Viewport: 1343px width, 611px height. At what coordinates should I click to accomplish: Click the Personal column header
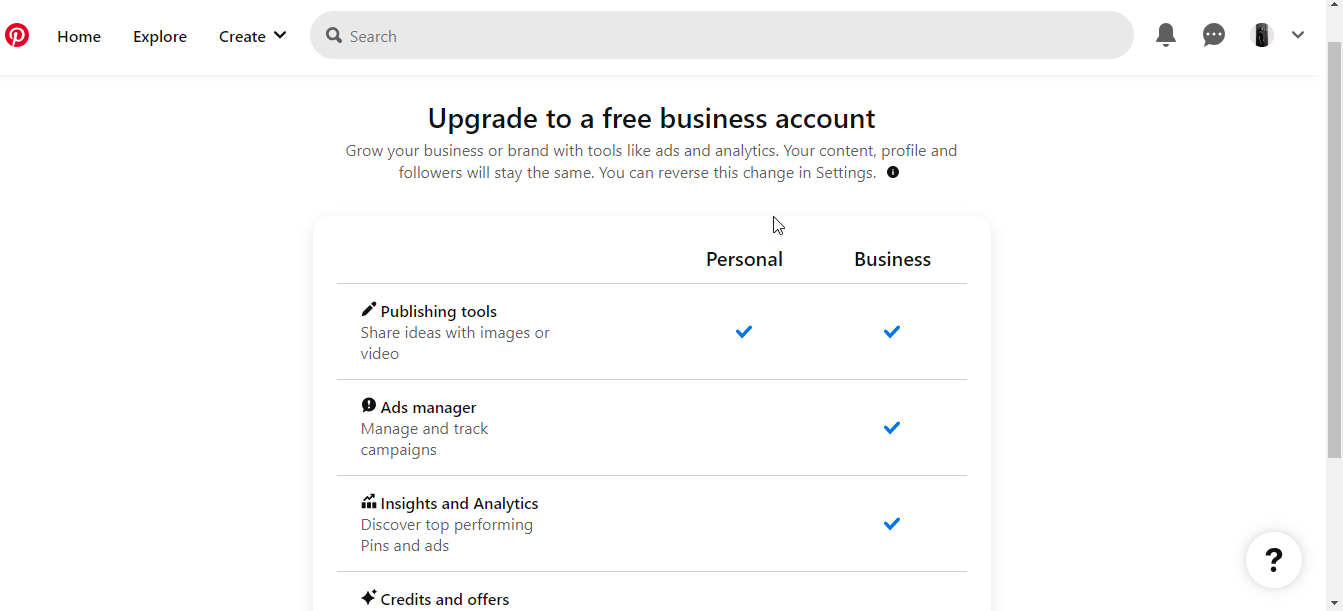coord(744,259)
